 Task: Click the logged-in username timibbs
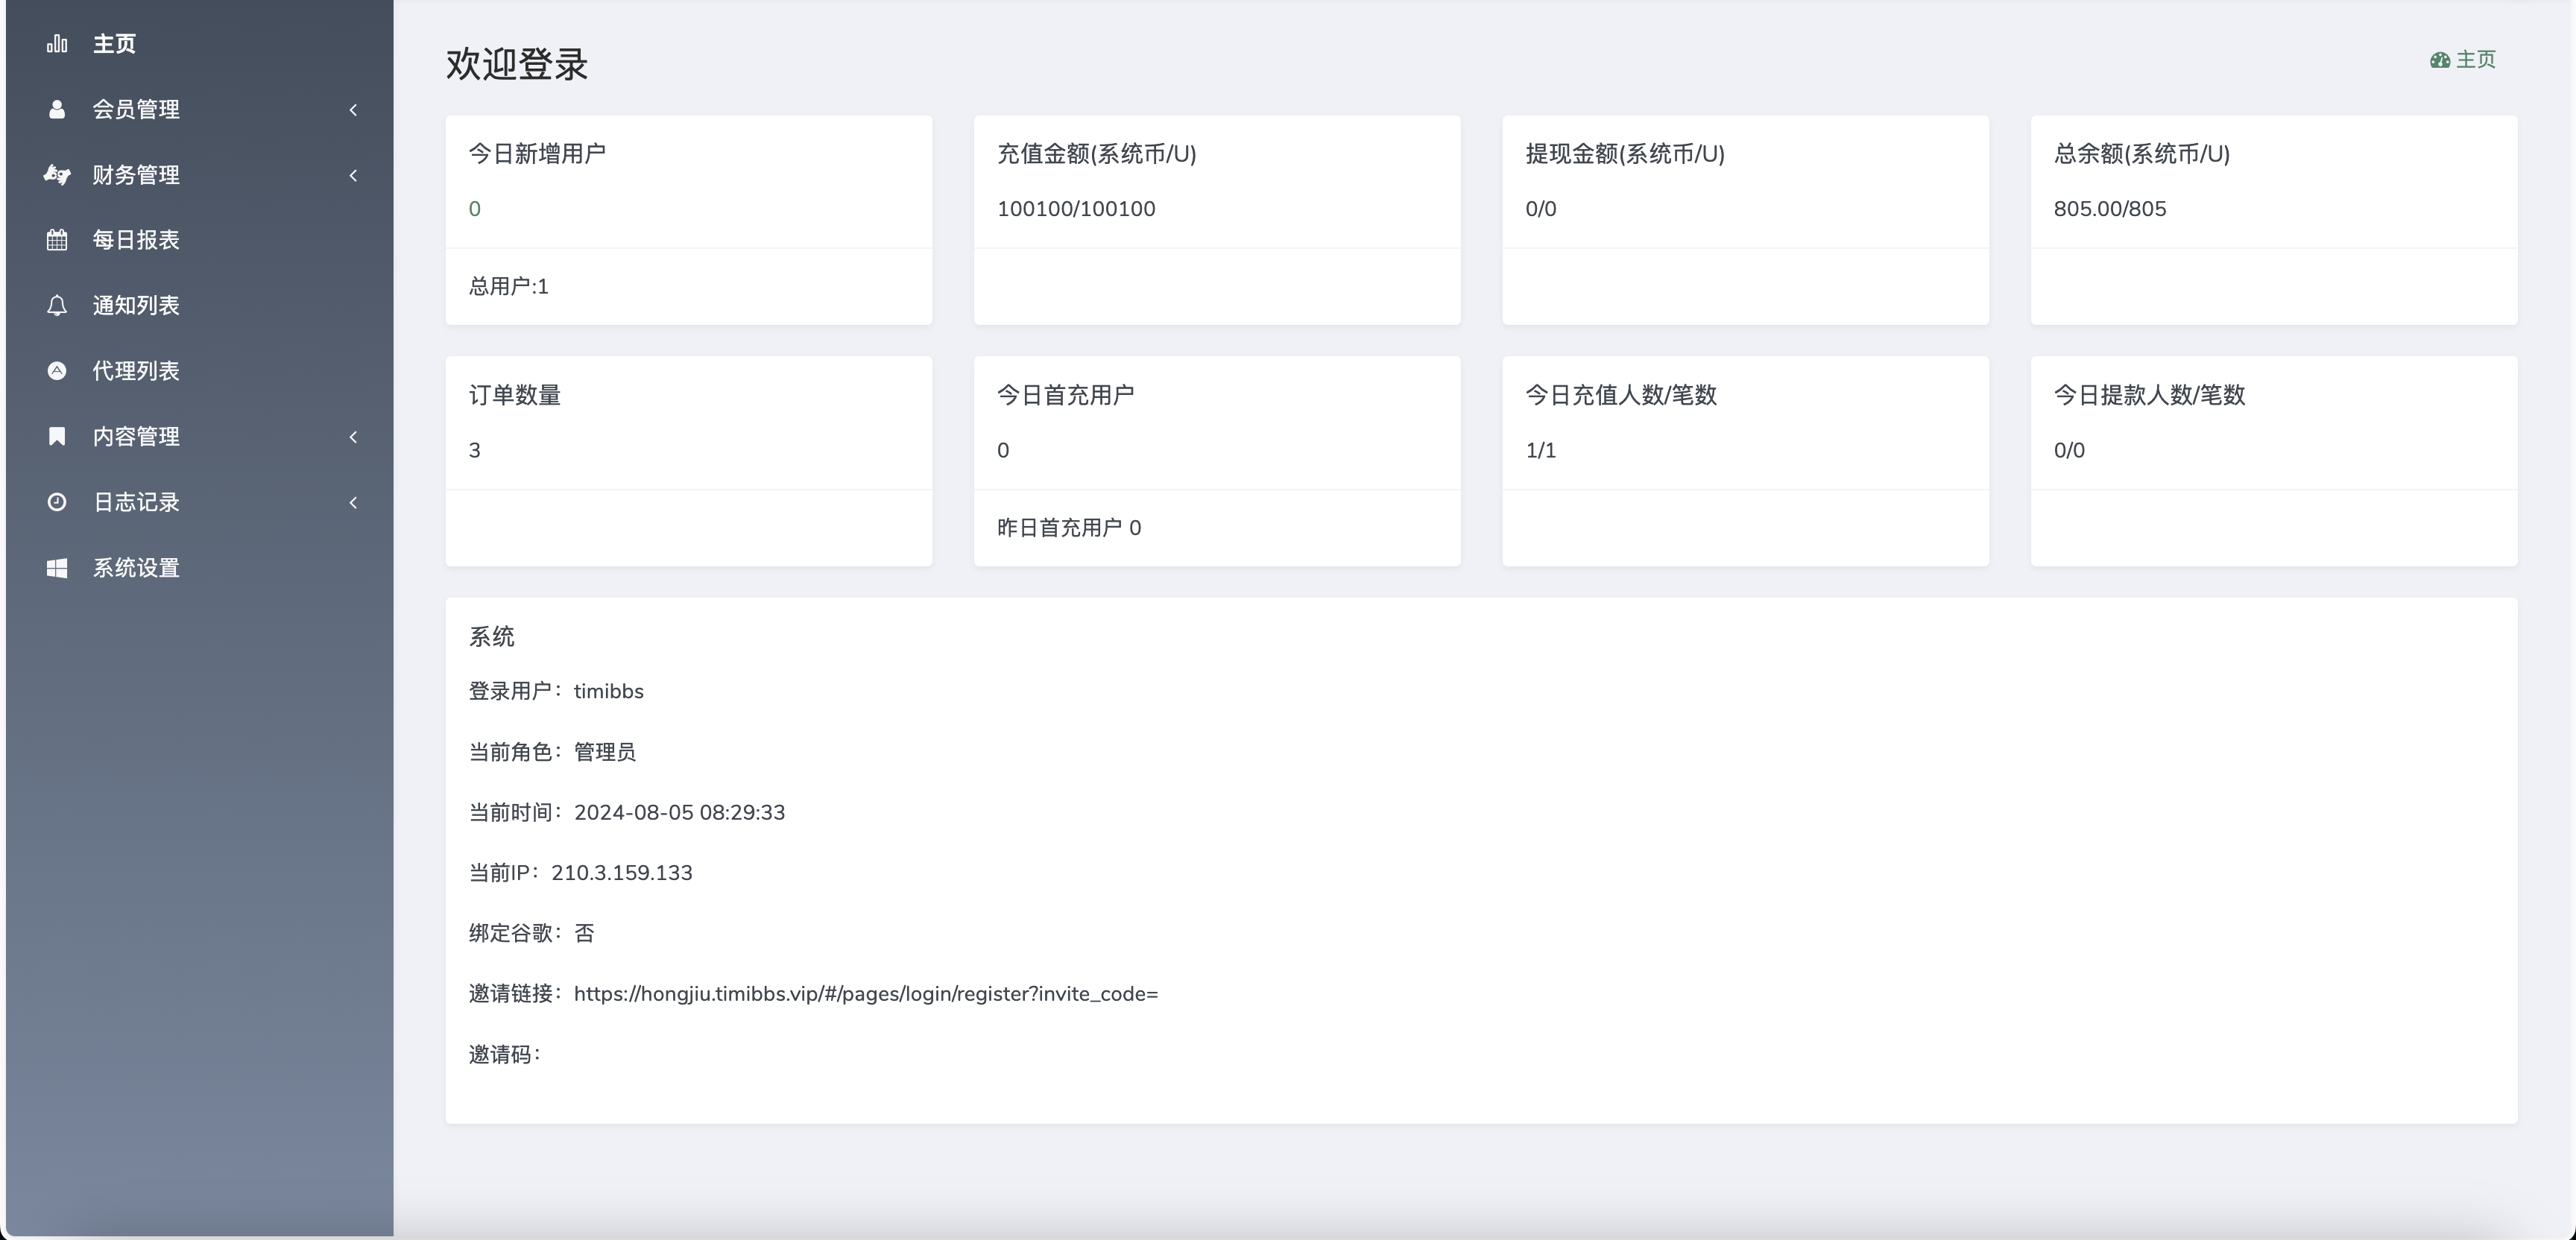[x=608, y=691]
